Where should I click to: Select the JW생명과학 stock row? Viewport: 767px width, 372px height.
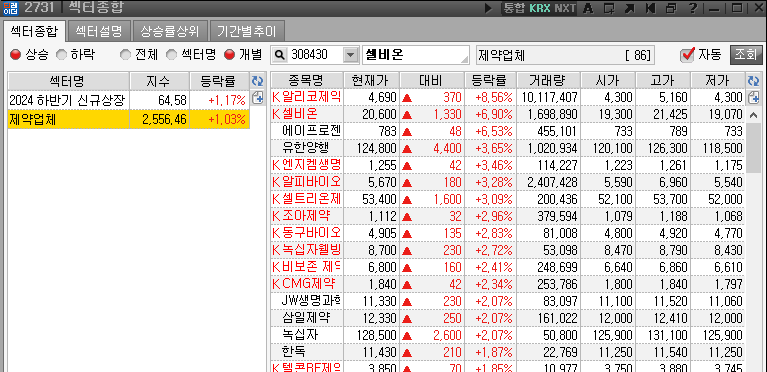click(x=508, y=301)
